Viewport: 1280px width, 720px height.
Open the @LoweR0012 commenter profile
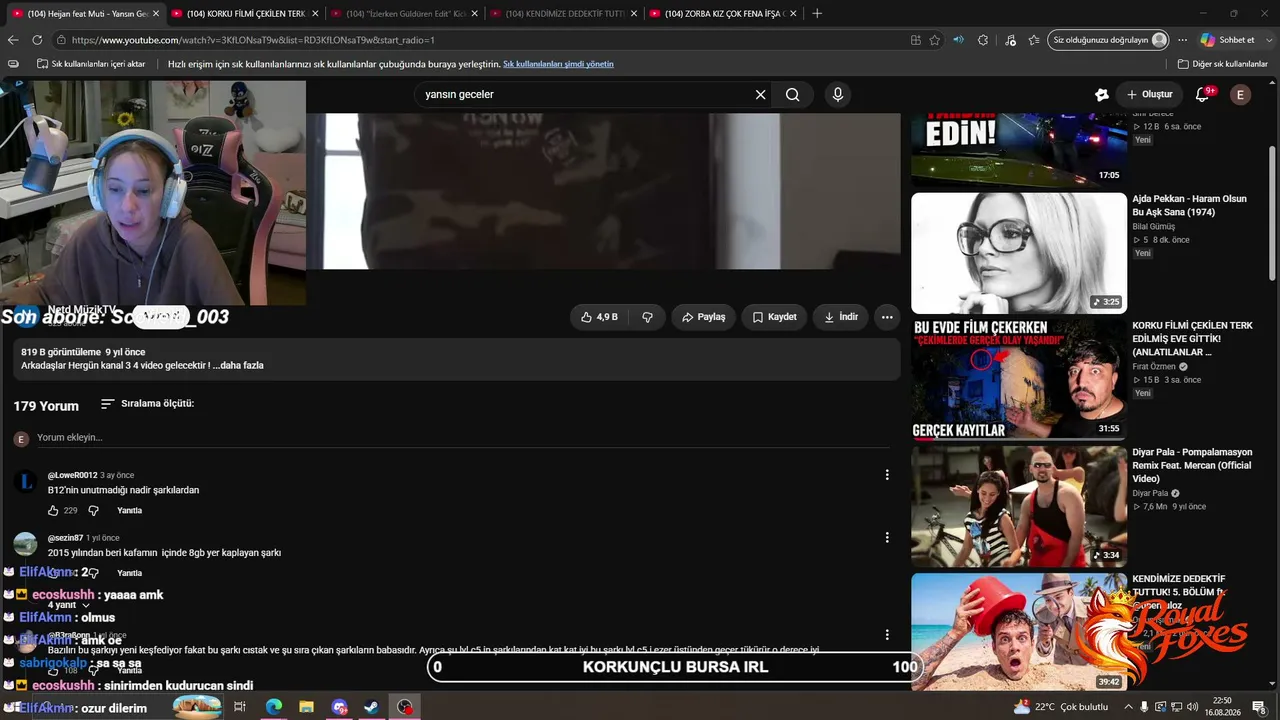pos(73,475)
